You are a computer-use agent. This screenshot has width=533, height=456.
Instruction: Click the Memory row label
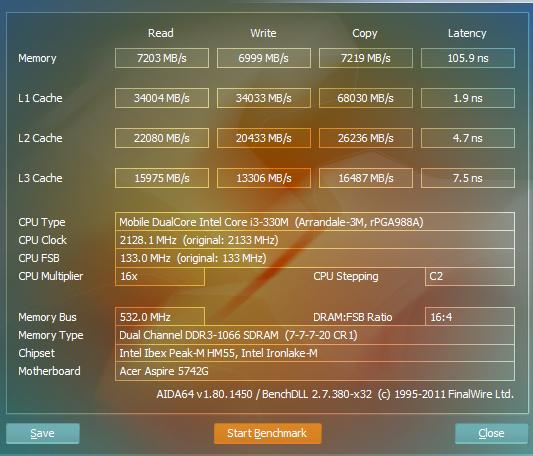[37, 58]
